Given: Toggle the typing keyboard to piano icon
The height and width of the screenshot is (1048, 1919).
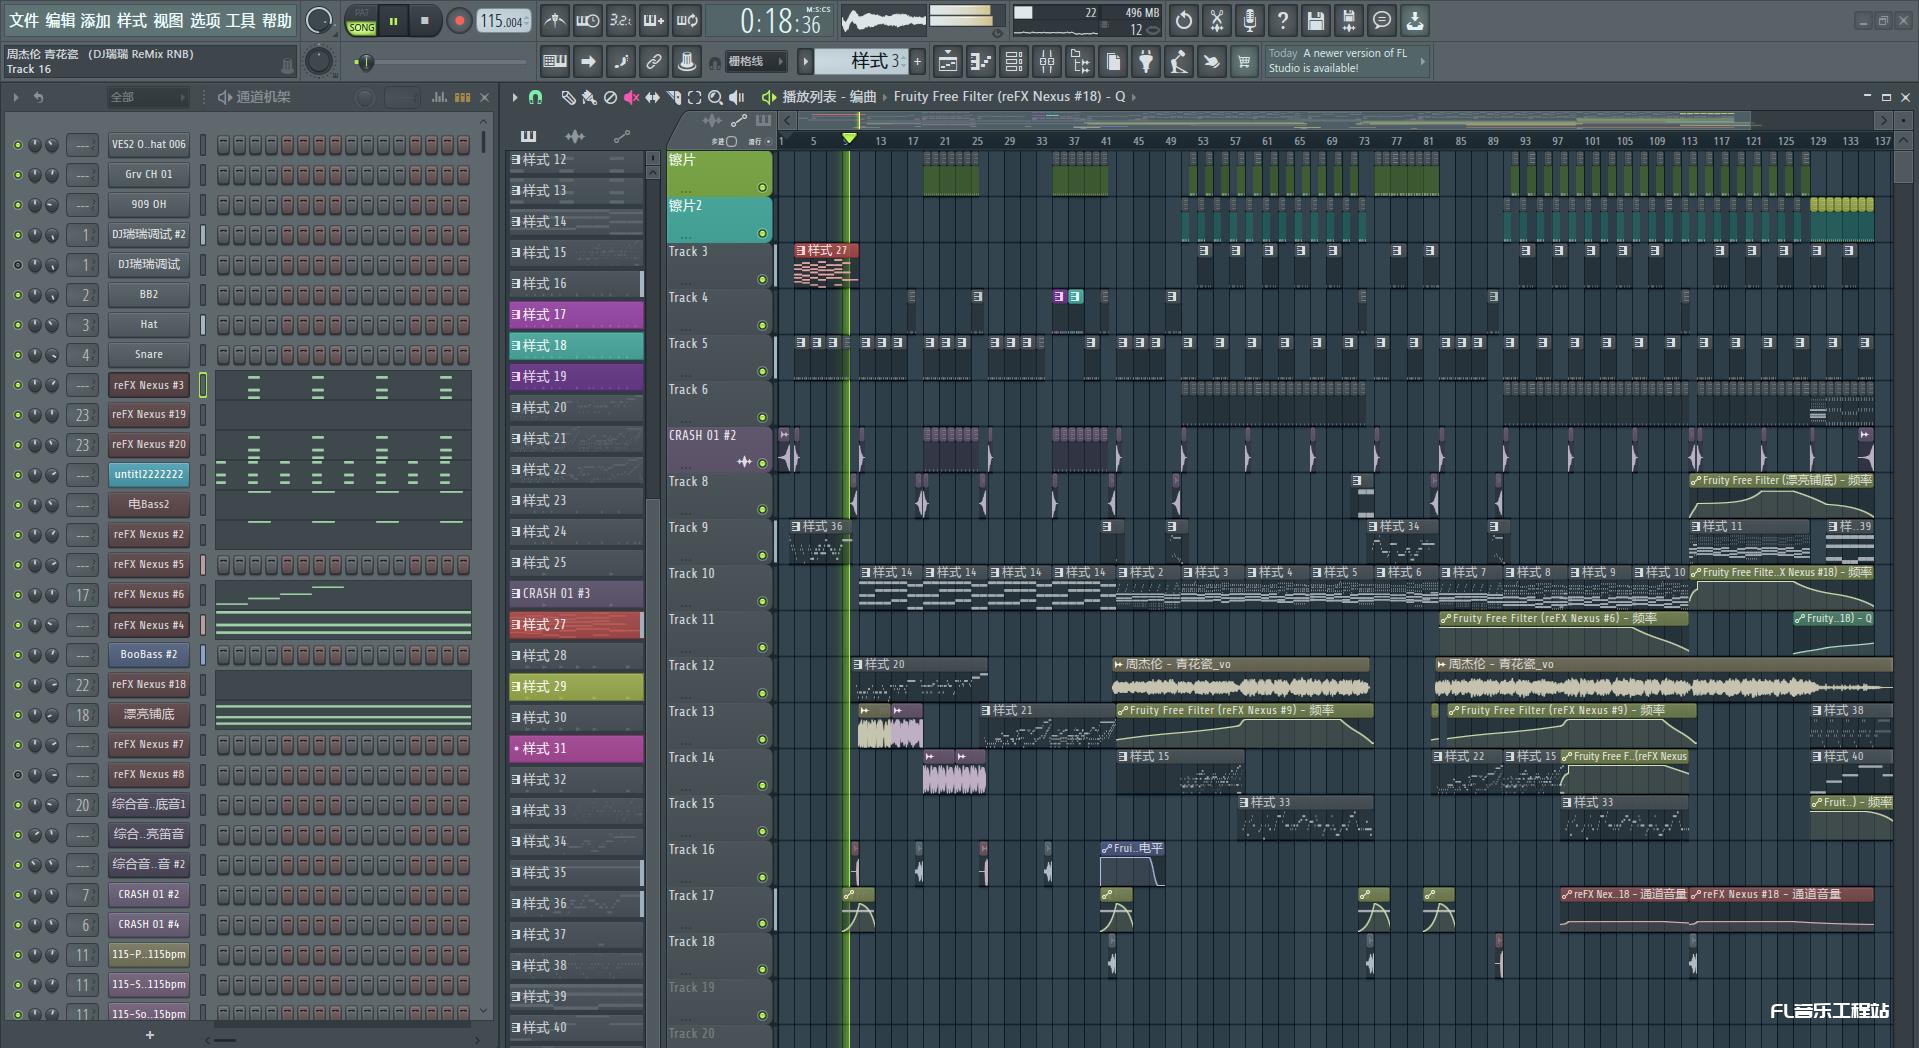Looking at the screenshot, I should coord(555,62).
